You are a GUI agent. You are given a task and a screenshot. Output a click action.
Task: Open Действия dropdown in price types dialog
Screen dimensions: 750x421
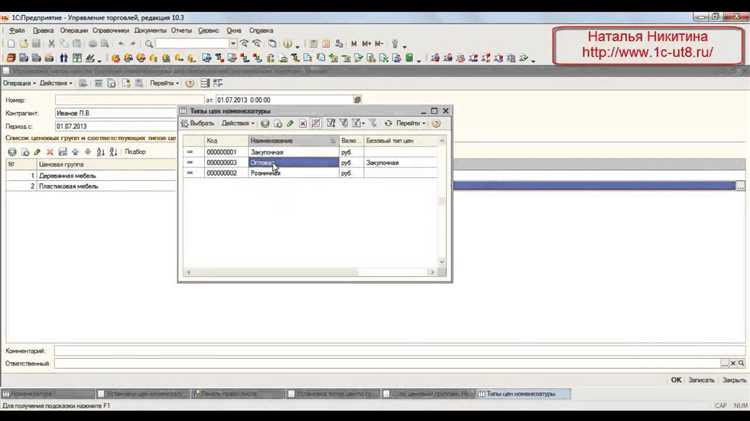(x=238, y=123)
